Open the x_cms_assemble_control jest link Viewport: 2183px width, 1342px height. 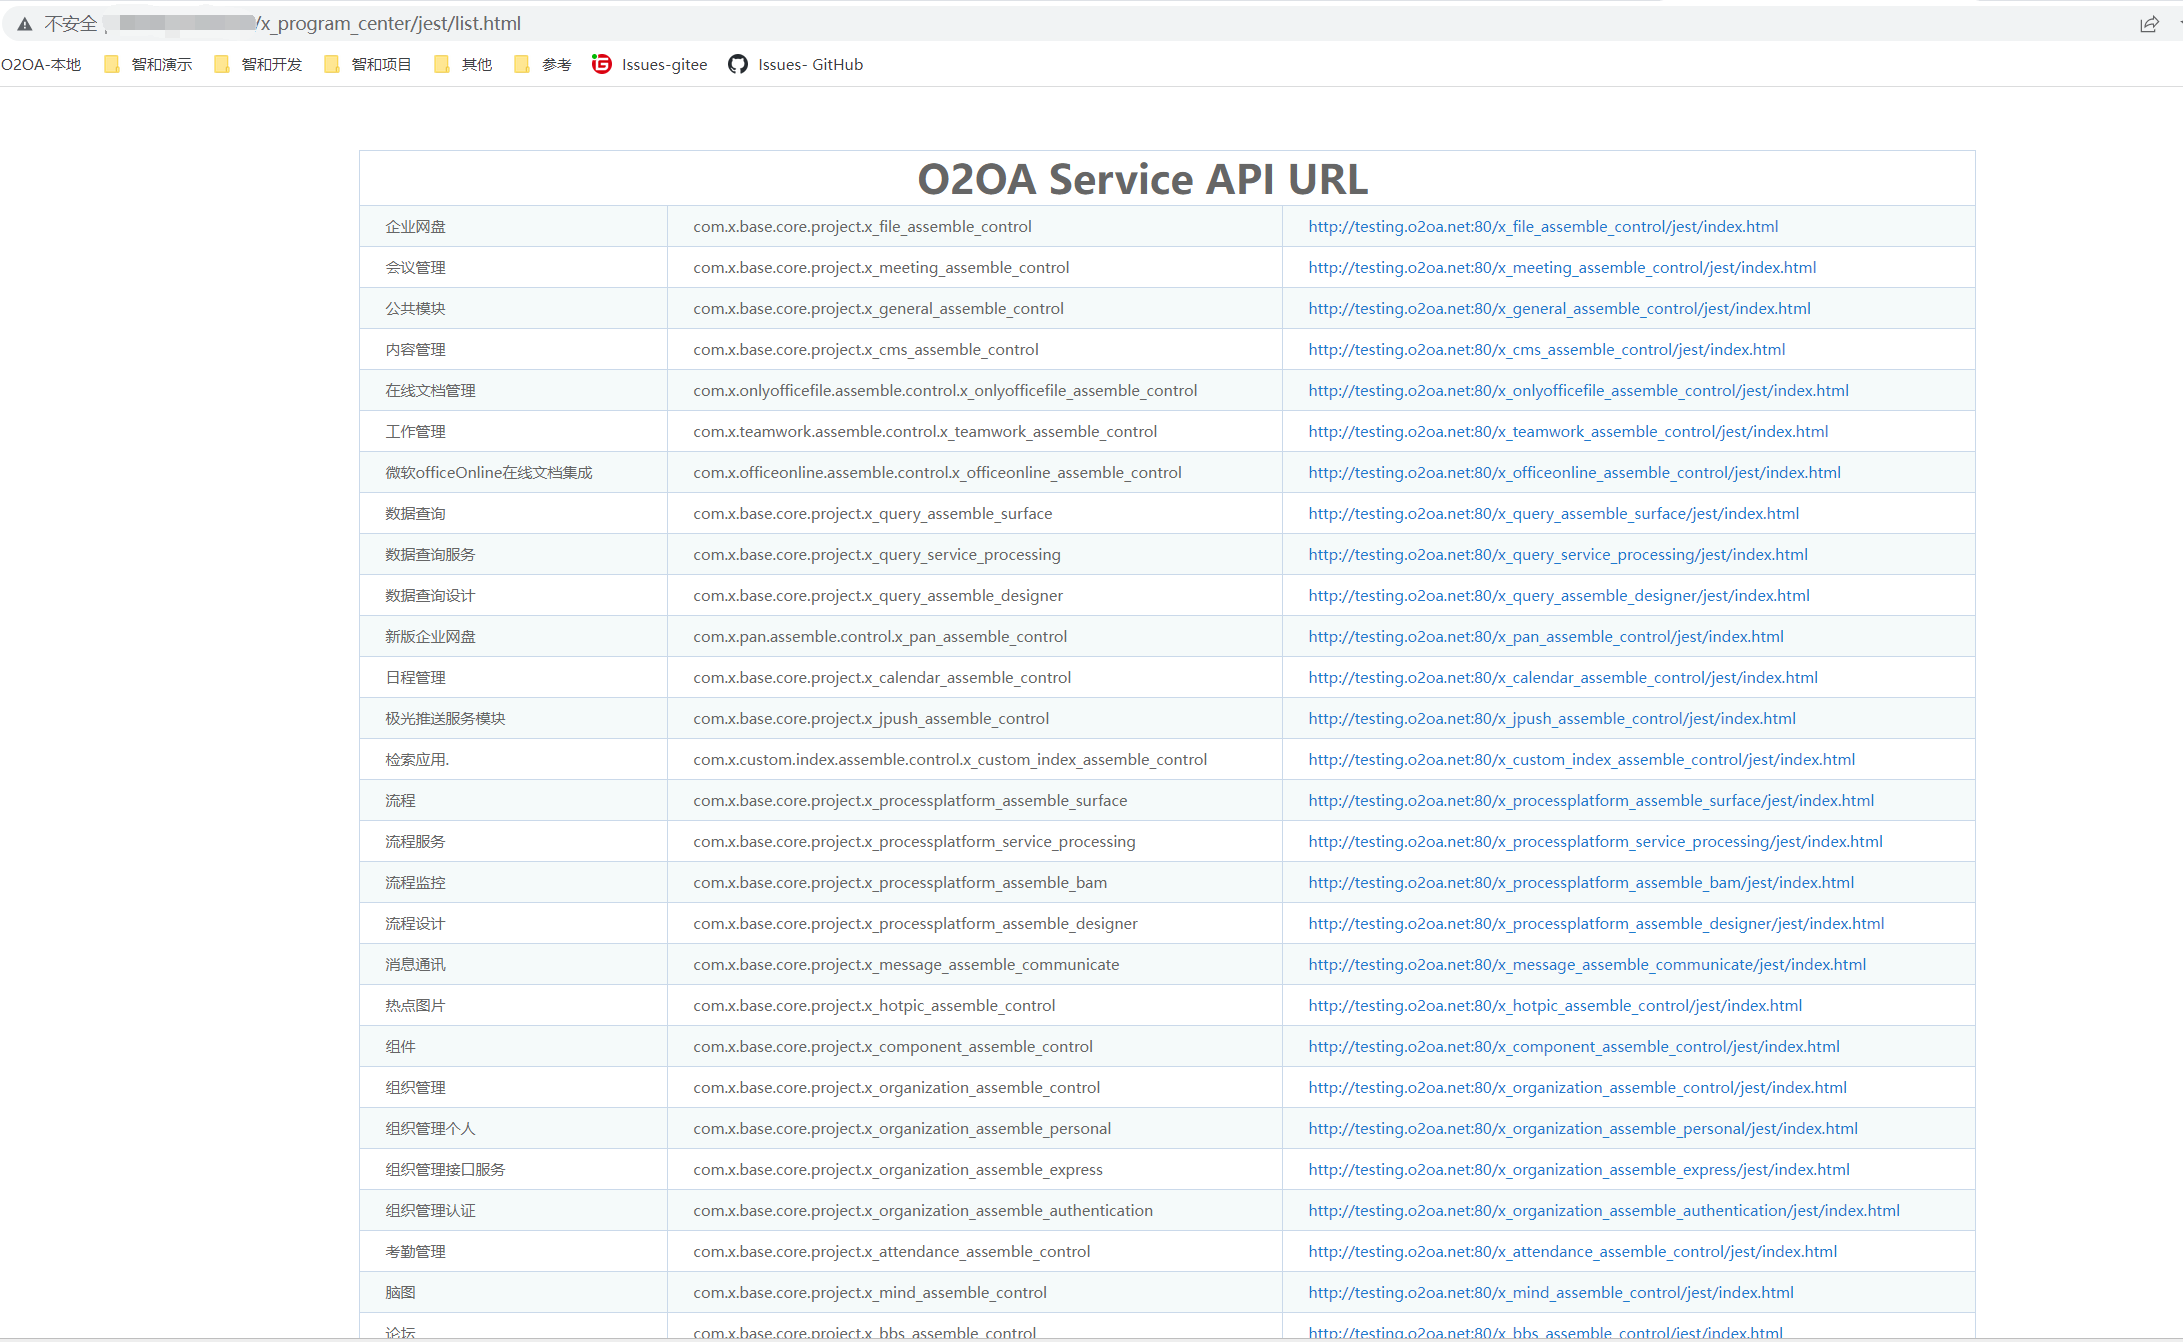click(1546, 350)
